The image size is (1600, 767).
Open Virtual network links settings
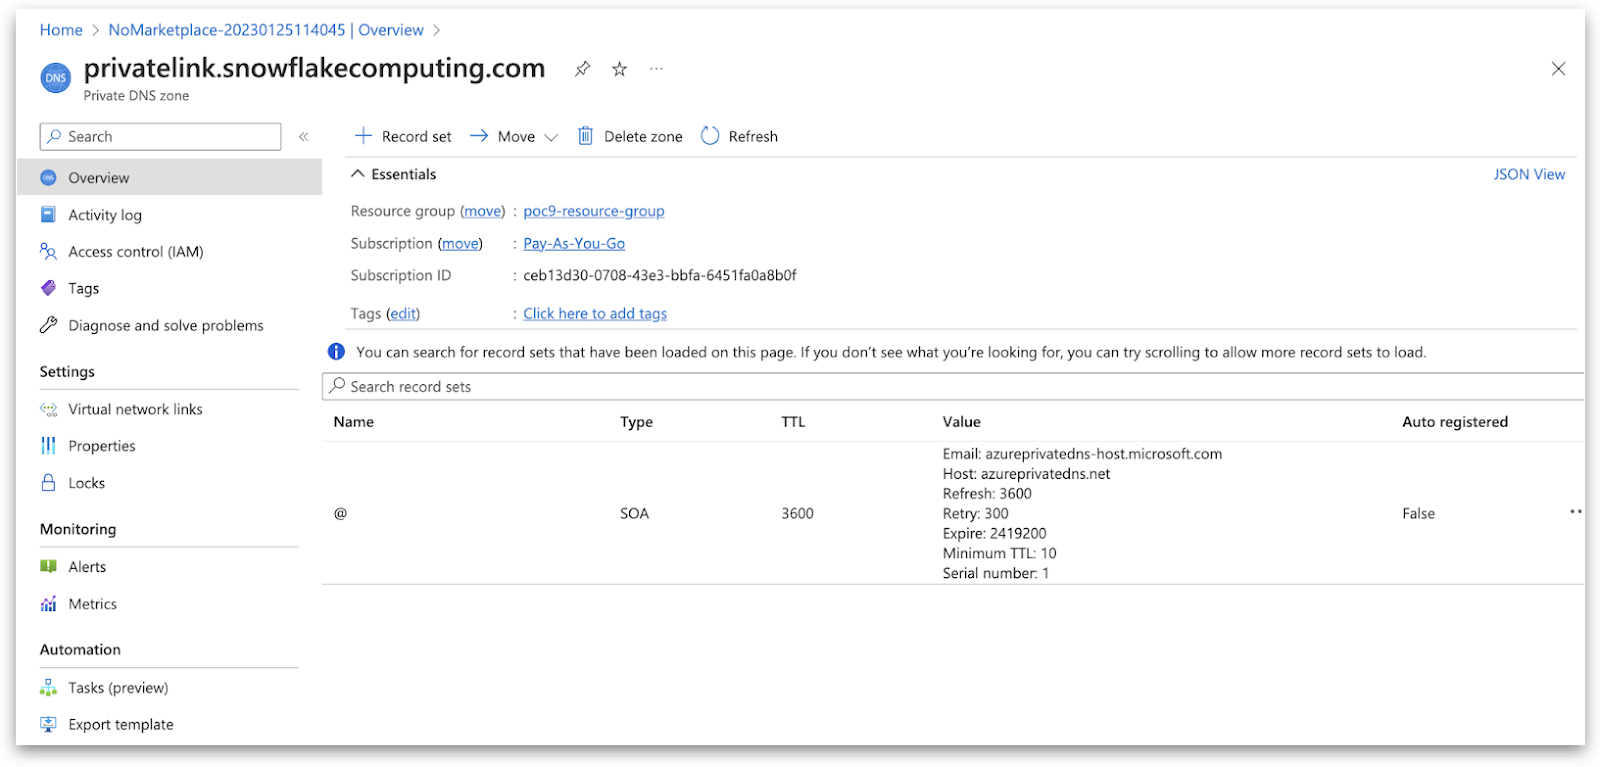(x=135, y=409)
